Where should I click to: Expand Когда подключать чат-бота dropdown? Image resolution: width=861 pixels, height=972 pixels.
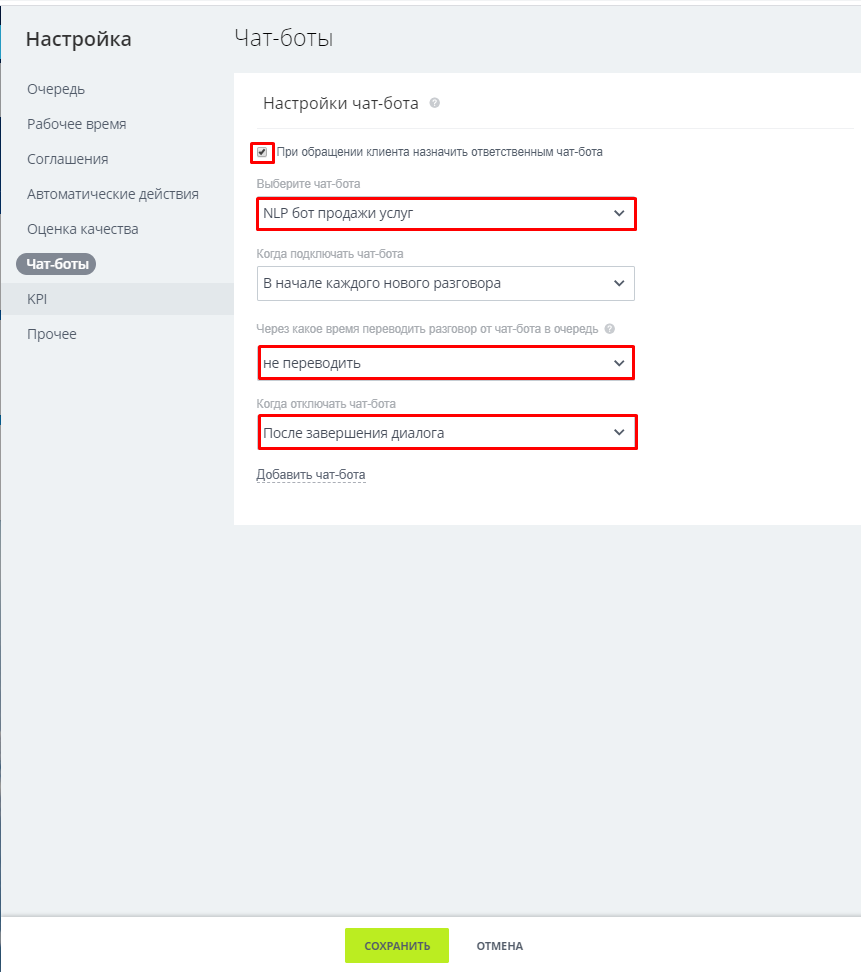pyautogui.click(x=446, y=283)
